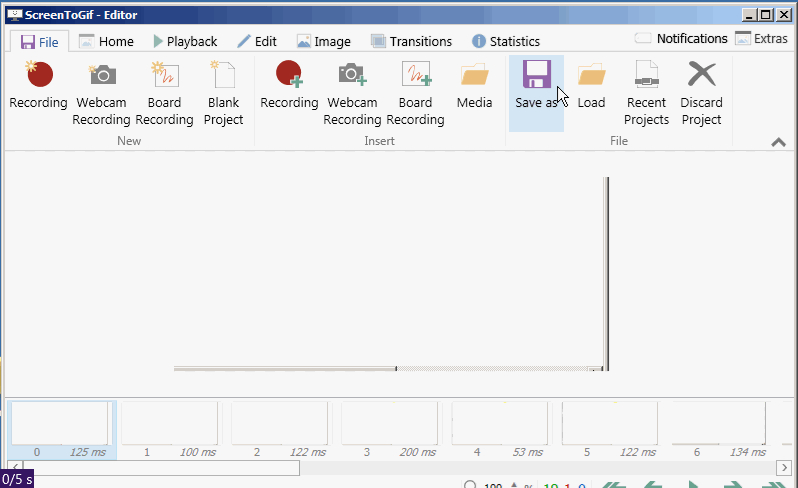
Task: Insert a Webcam Recording
Action: pos(352,93)
